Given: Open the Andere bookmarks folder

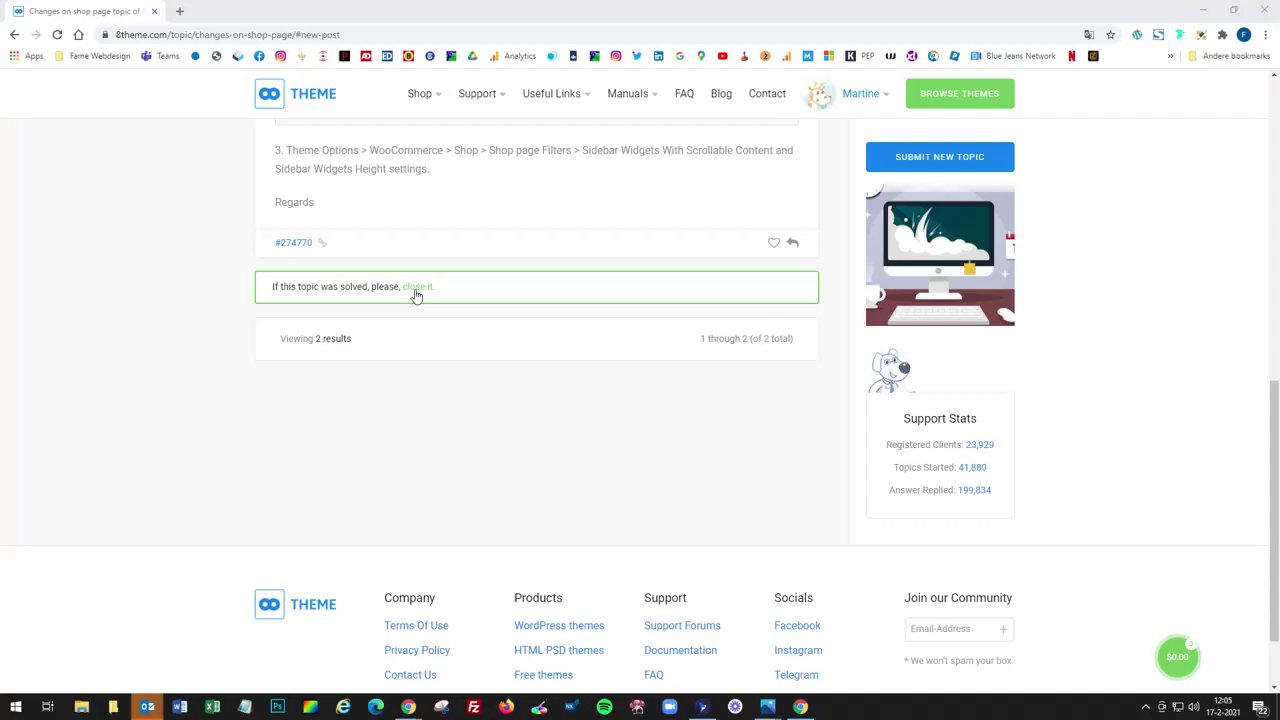Looking at the screenshot, I should (1229, 56).
